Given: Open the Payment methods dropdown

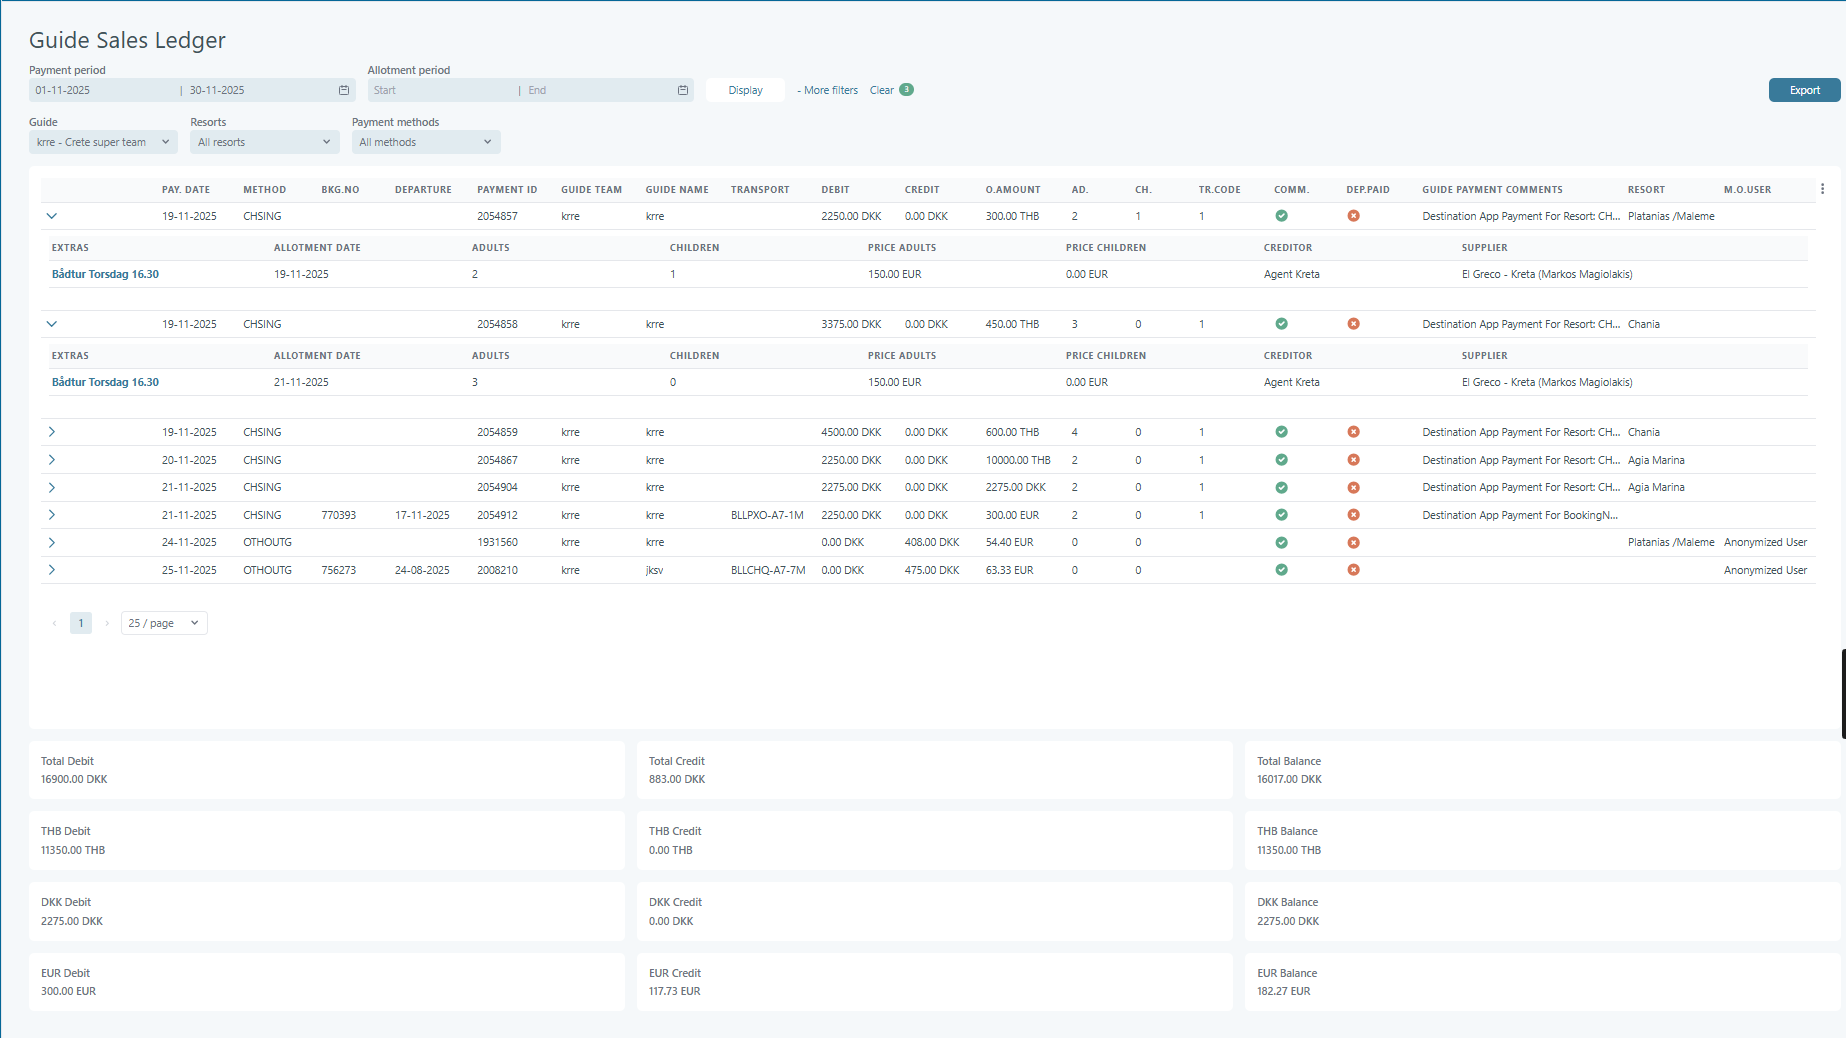Looking at the screenshot, I should click(425, 142).
